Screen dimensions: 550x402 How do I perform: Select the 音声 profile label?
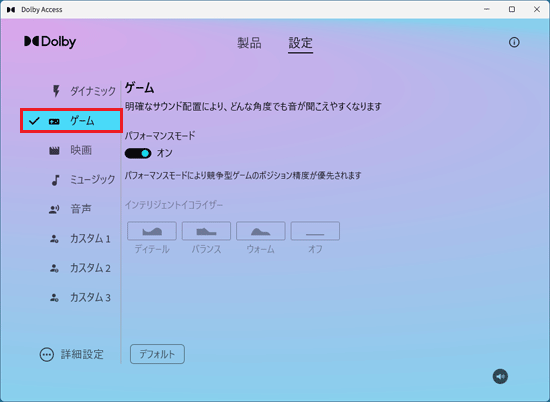tap(81, 209)
